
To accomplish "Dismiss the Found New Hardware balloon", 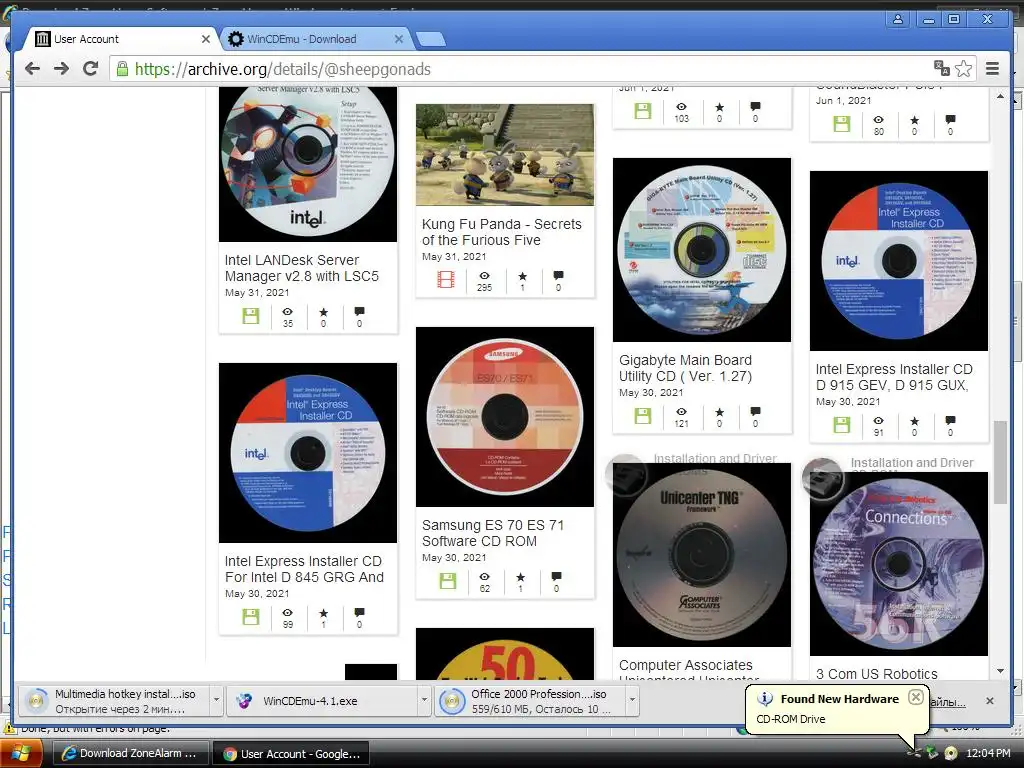I will point(916,697).
